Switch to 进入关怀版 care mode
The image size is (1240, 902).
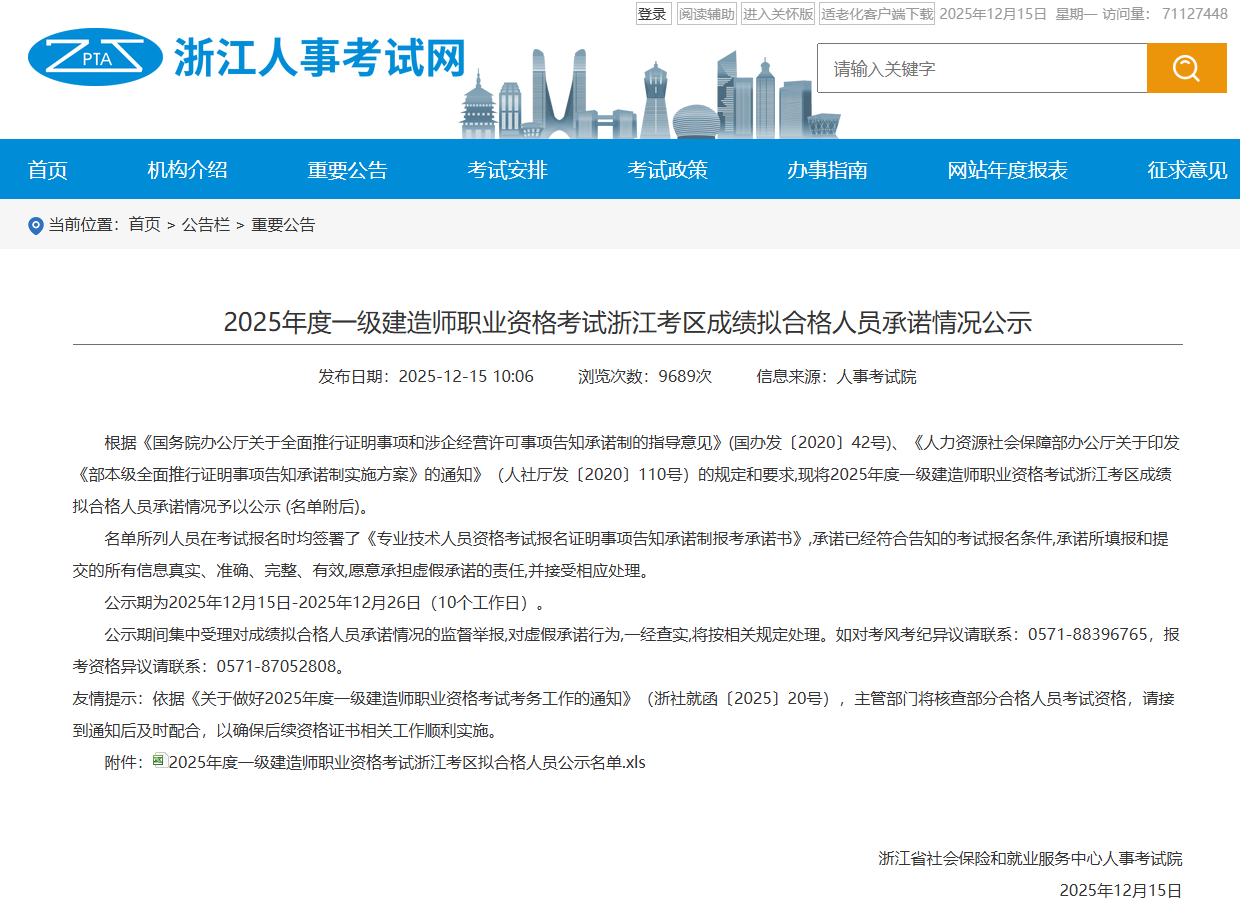pos(777,14)
